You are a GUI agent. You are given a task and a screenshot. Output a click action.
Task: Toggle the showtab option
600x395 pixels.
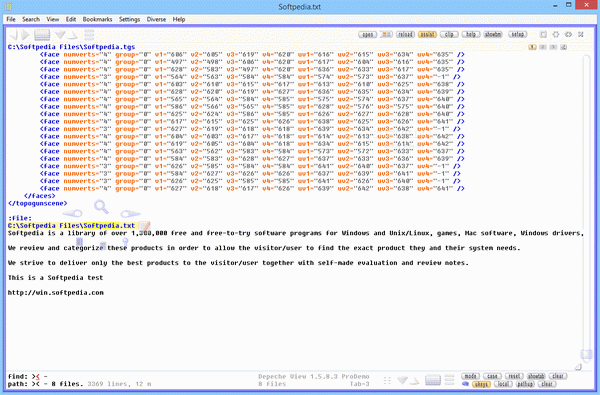point(536,376)
